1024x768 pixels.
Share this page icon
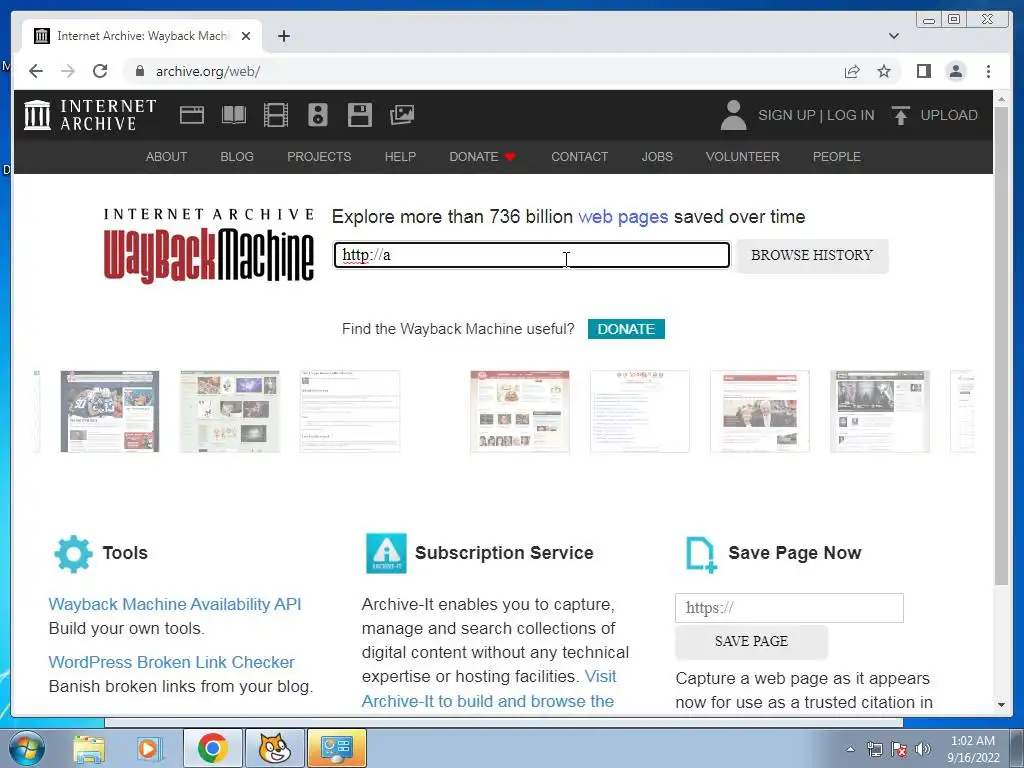click(x=852, y=71)
